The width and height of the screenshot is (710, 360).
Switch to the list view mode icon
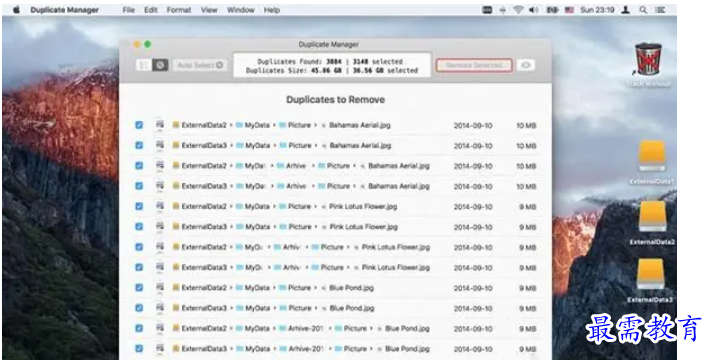[144, 65]
